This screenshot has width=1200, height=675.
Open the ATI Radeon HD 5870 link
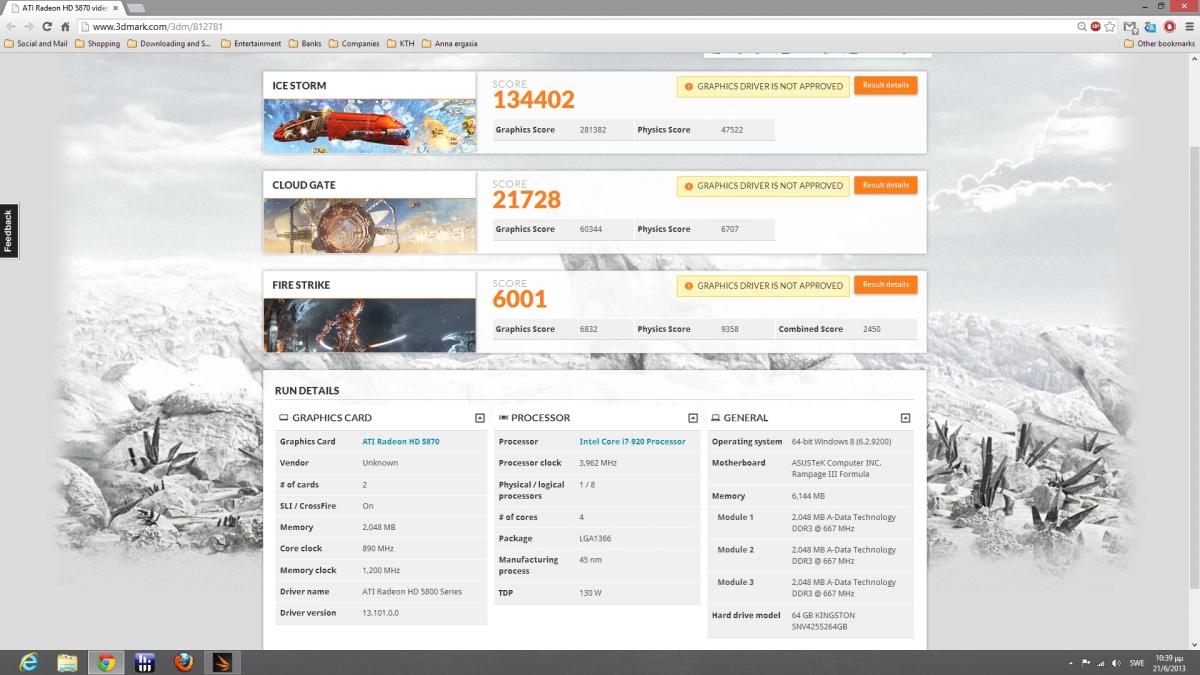tap(401, 441)
